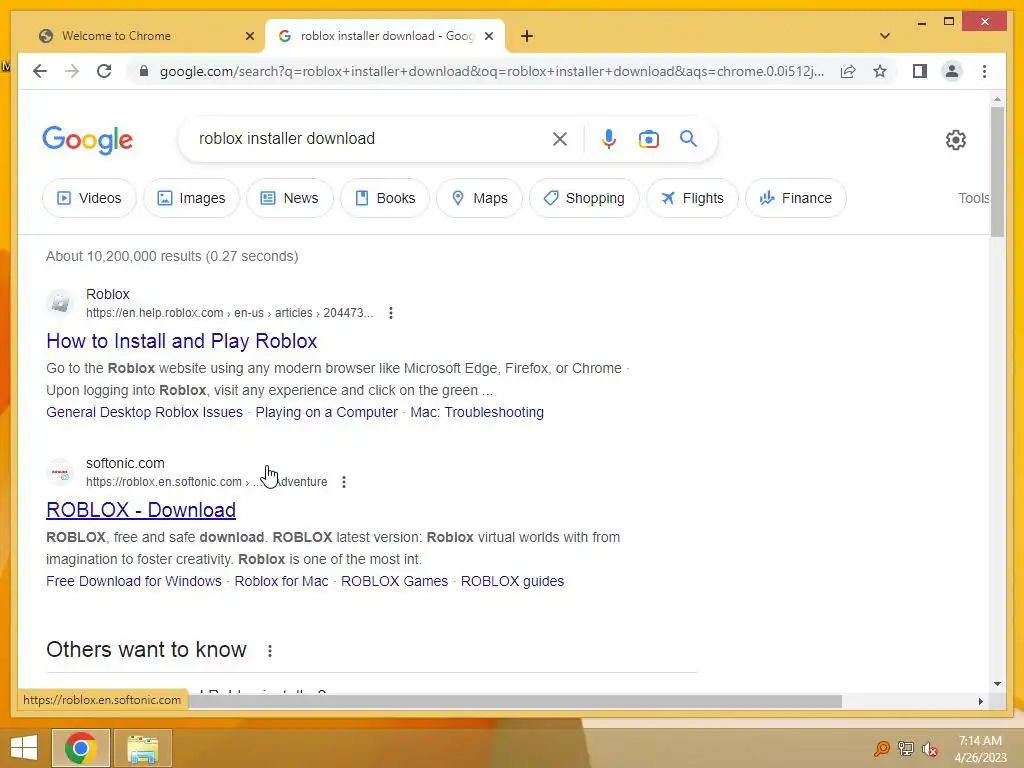
Task: Click forward navigation arrow
Action: tap(72, 71)
